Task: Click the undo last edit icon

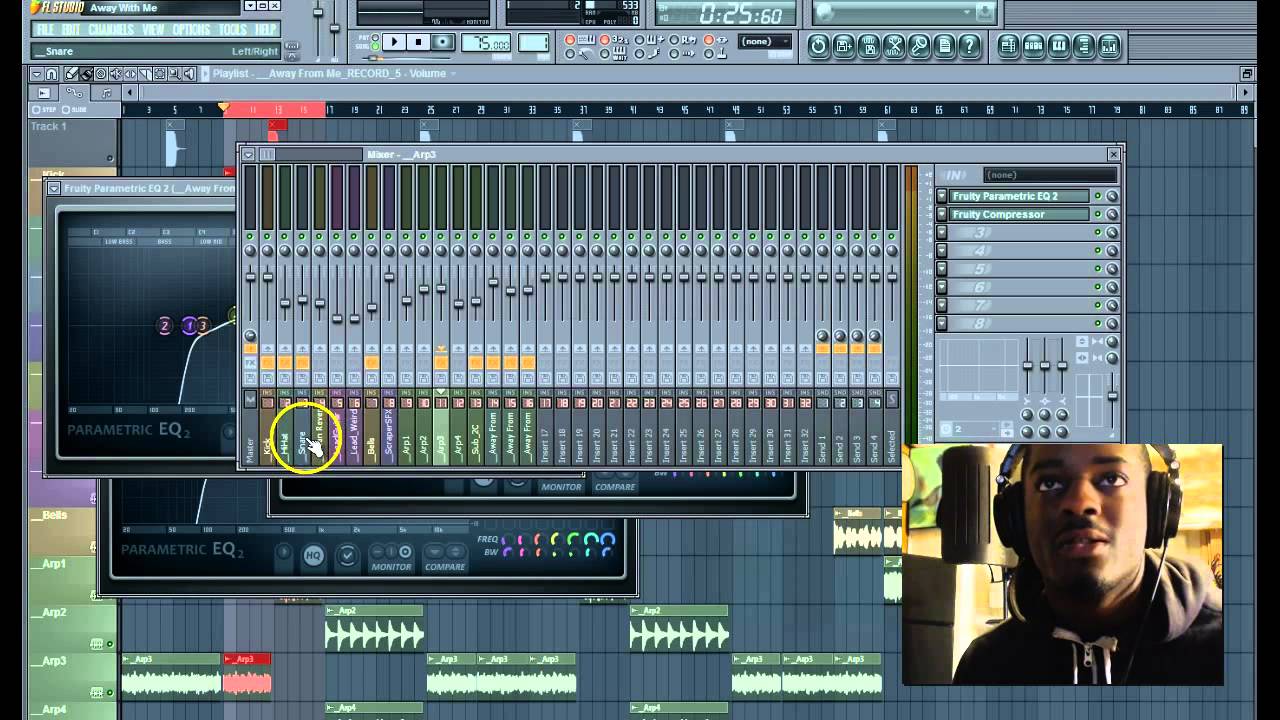Action: click(818, 46)
